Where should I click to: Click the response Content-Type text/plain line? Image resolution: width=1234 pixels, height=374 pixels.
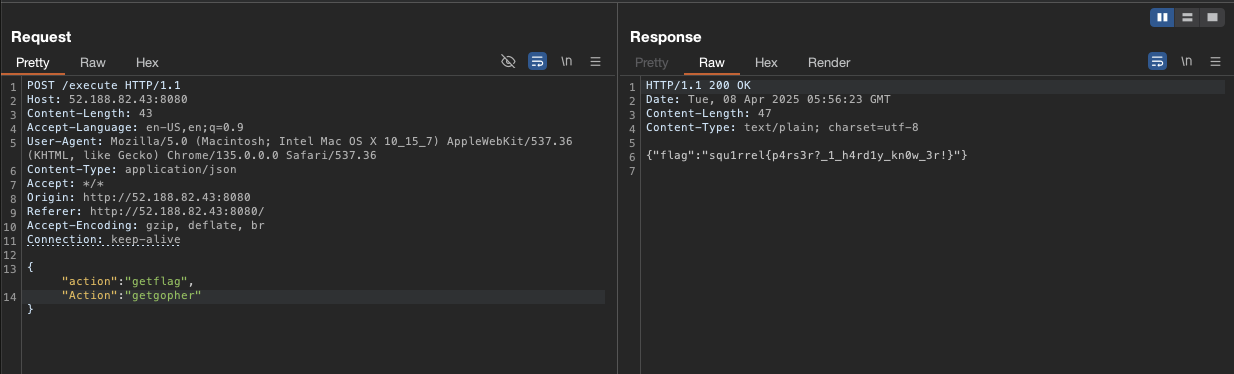[782, 128]
